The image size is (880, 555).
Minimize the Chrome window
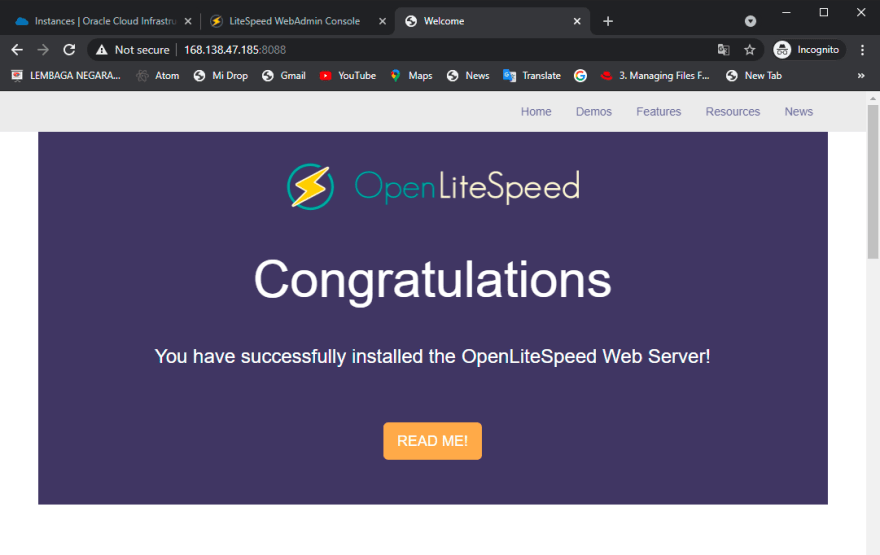tap(786, 12)
